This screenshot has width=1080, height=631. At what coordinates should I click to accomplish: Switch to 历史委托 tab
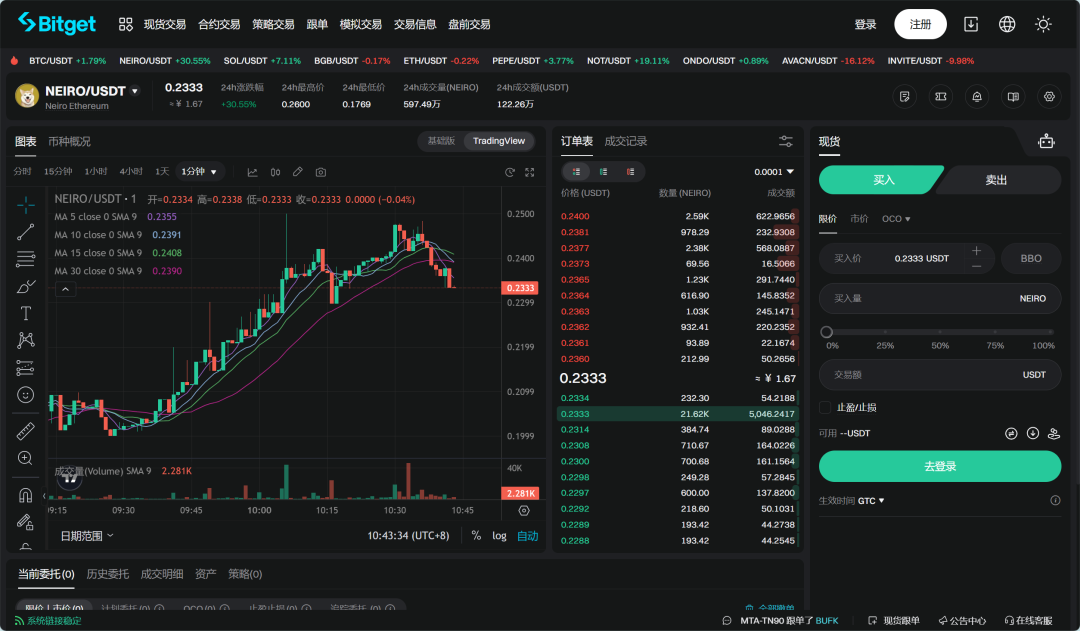tap(107, 574)
